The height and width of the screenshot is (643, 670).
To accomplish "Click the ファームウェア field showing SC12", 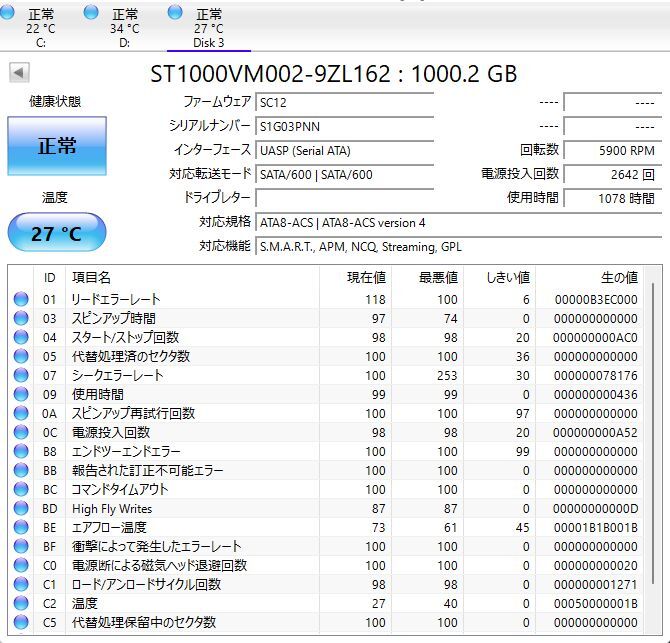I will tap(344, 103).
